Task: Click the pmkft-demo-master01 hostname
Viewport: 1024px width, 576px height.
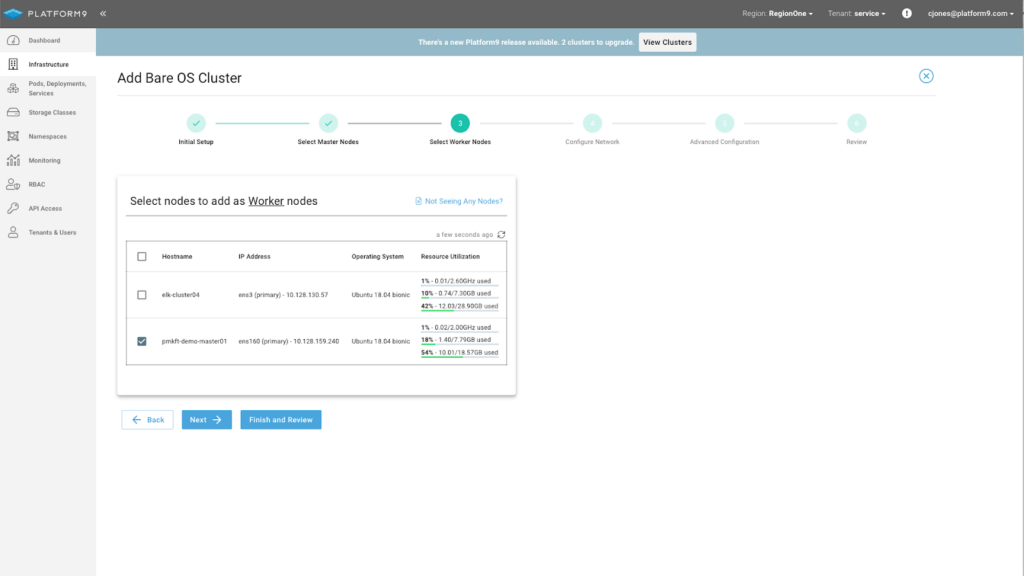Action: [194, 341]
